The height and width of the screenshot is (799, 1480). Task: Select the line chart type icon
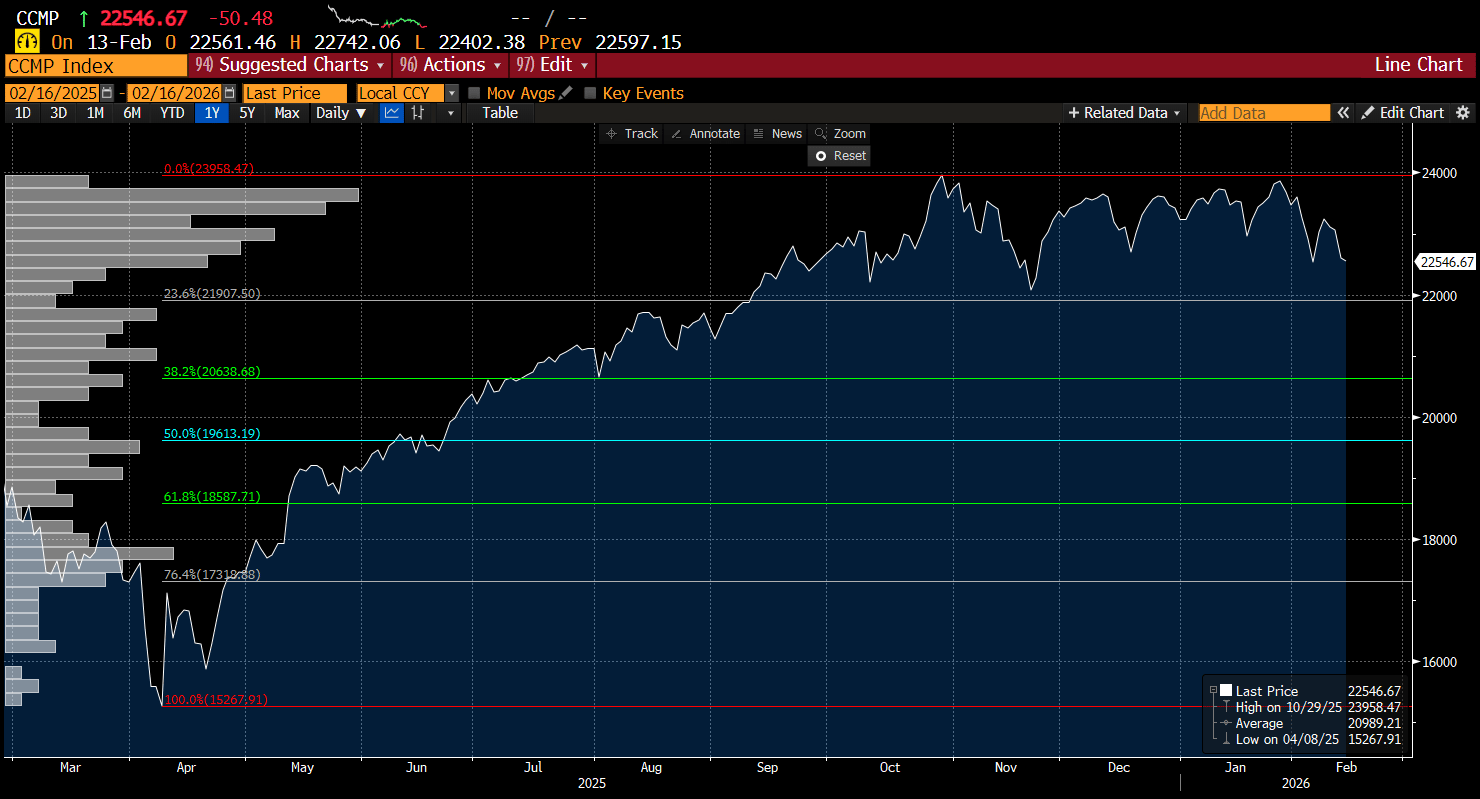point(392,113)
